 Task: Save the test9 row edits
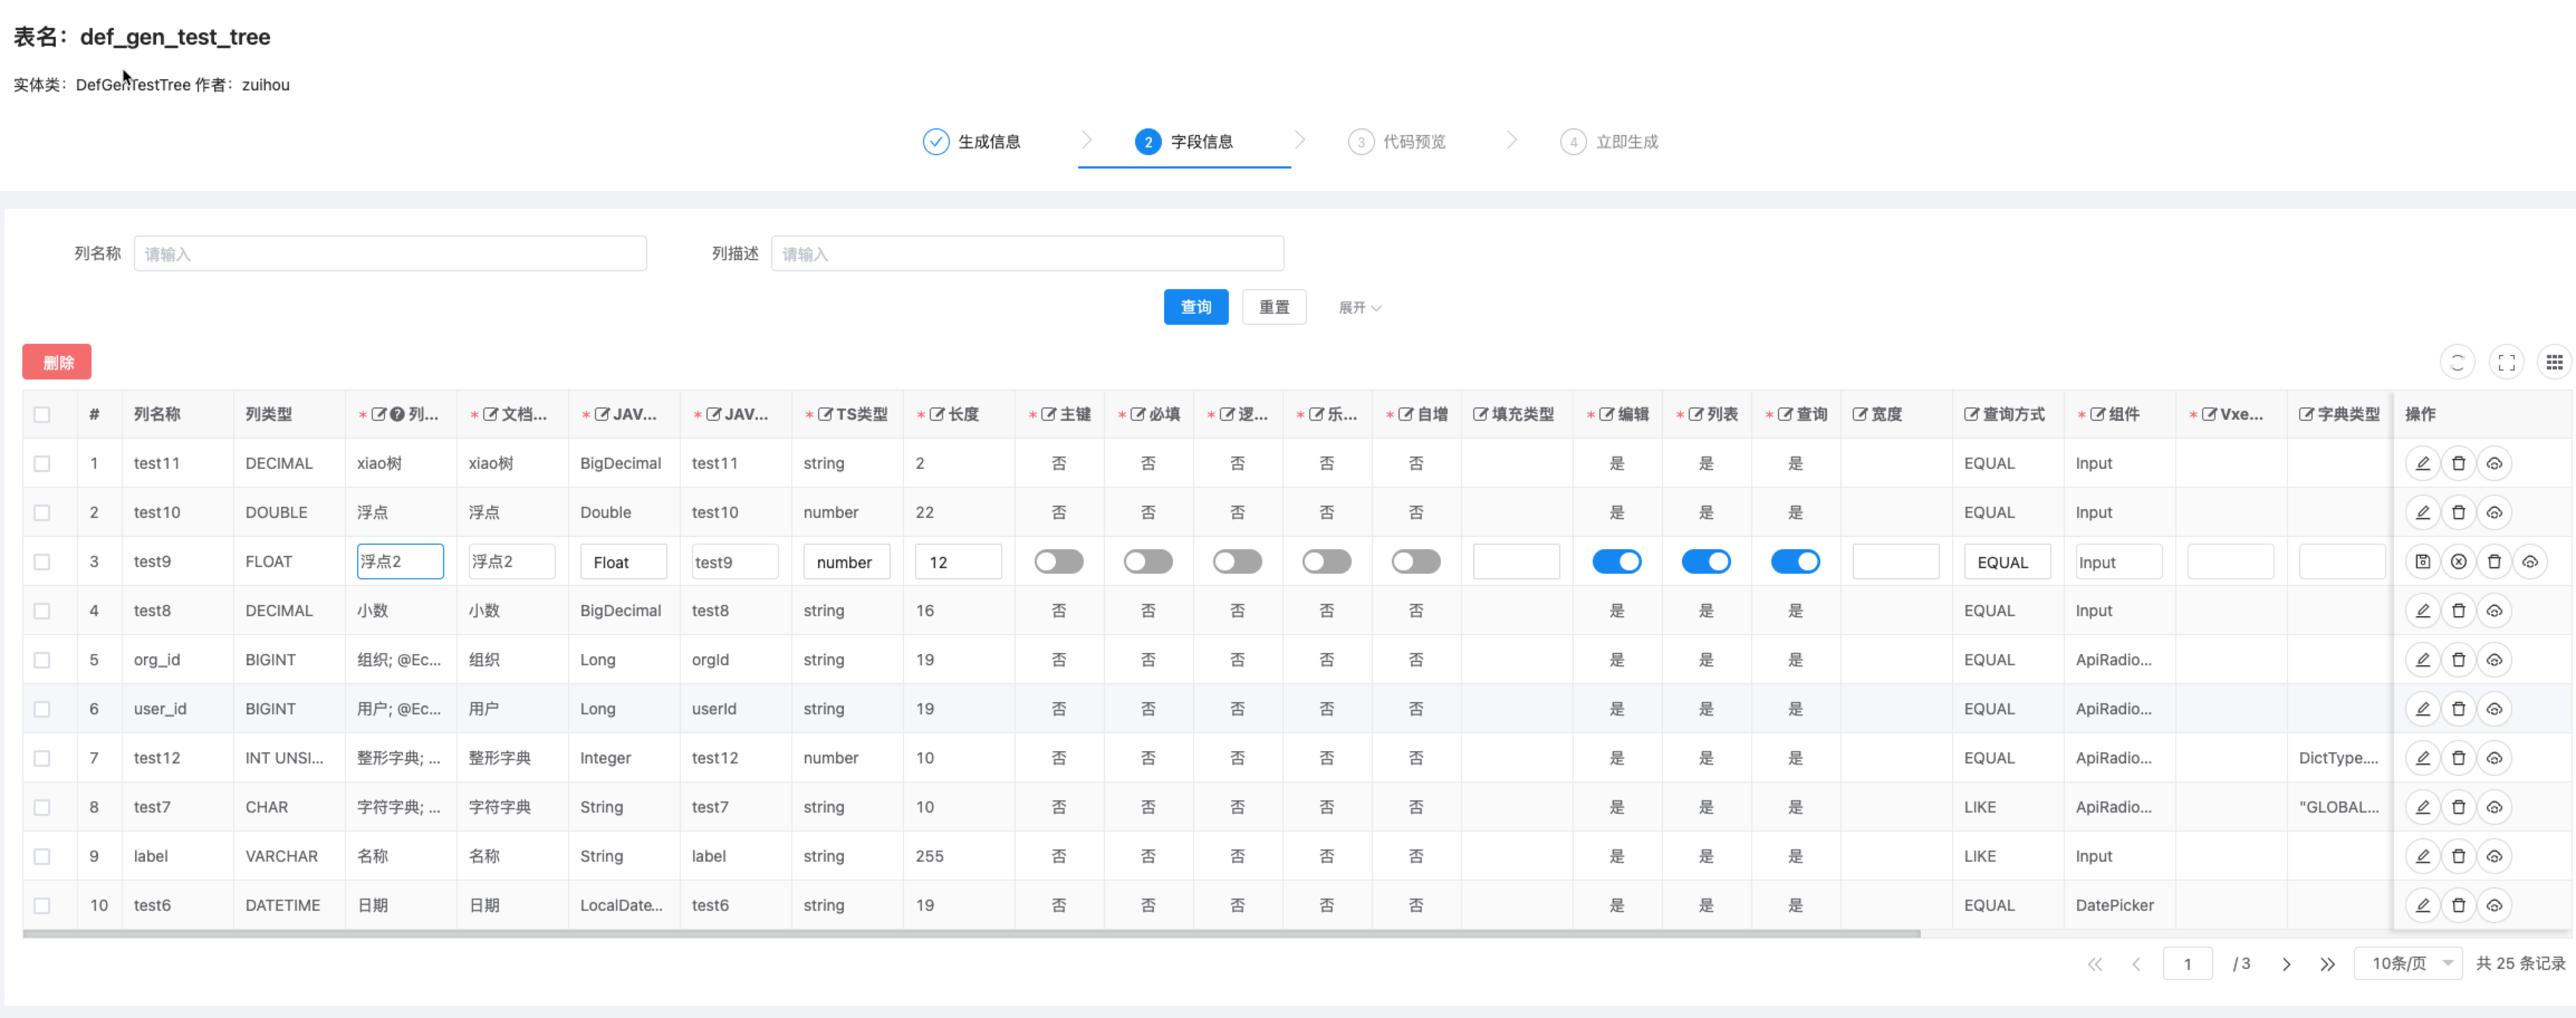2422,562
